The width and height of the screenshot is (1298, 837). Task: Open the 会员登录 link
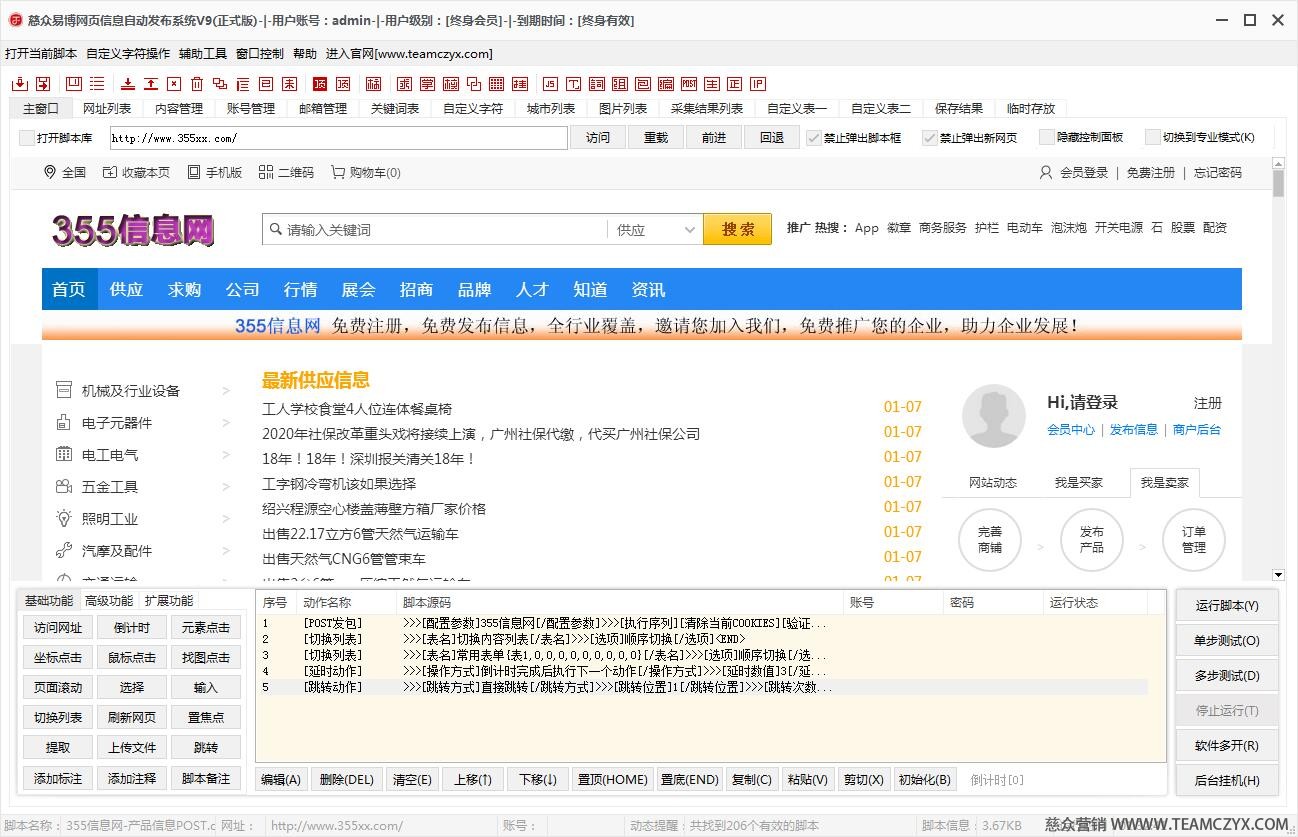(1084, 173)
